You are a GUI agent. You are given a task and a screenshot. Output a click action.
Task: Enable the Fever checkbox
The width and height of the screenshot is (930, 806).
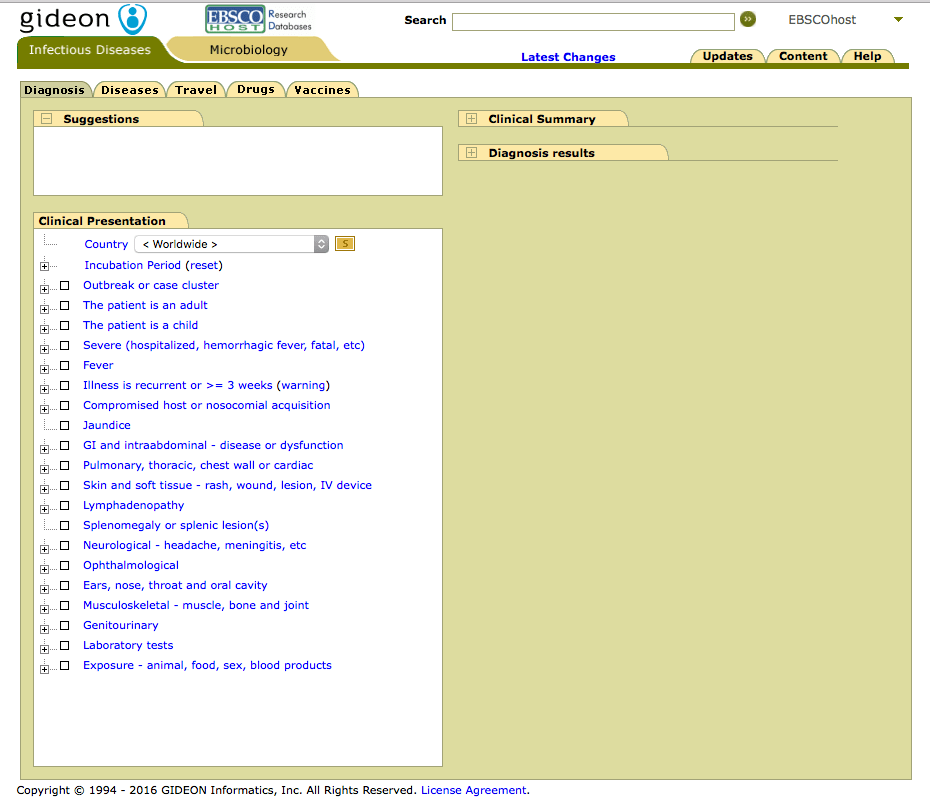point(64,365)
